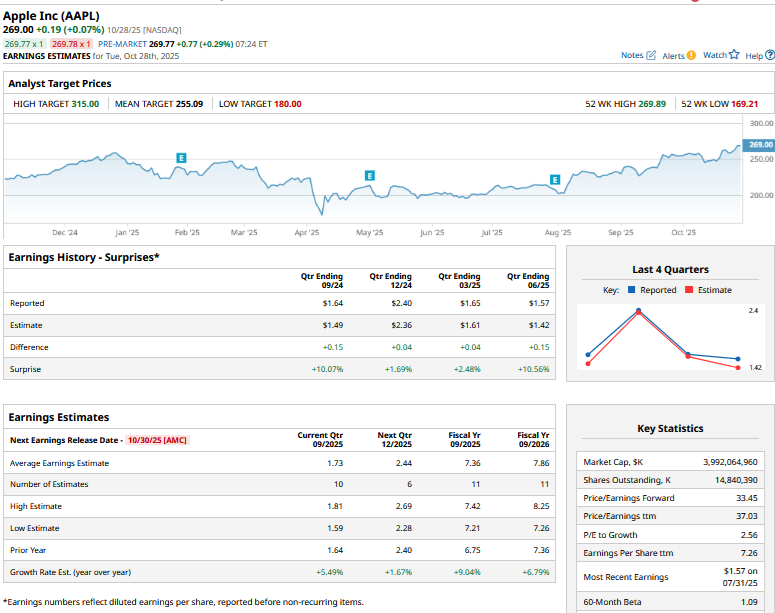Toggle the red Estimate legend square
Image resolution: width=775 pixels, height=613 pixels.
tap(689, 290)
